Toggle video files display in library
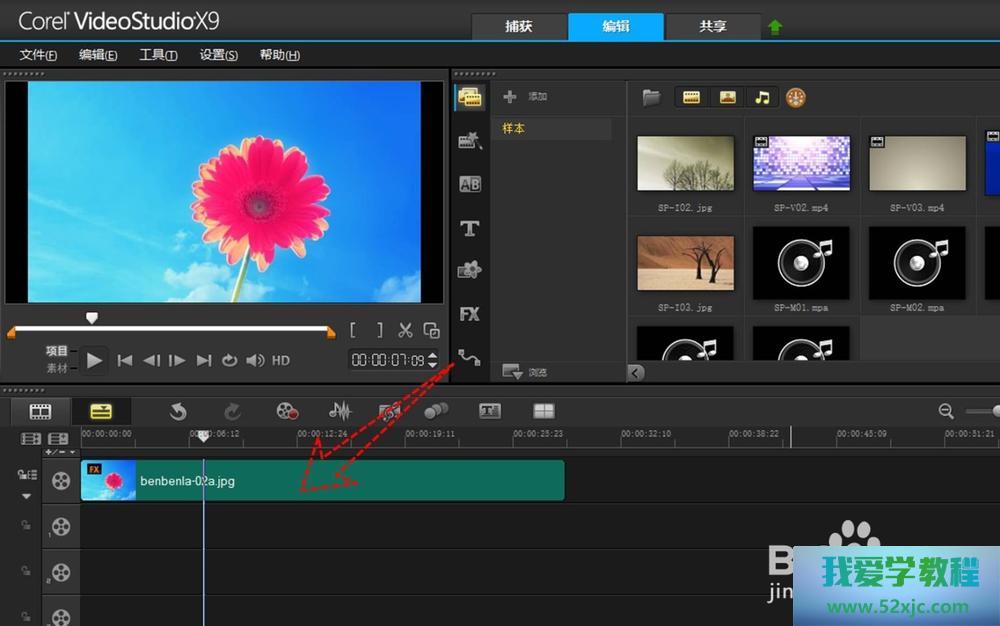 [x=690, y=97]
